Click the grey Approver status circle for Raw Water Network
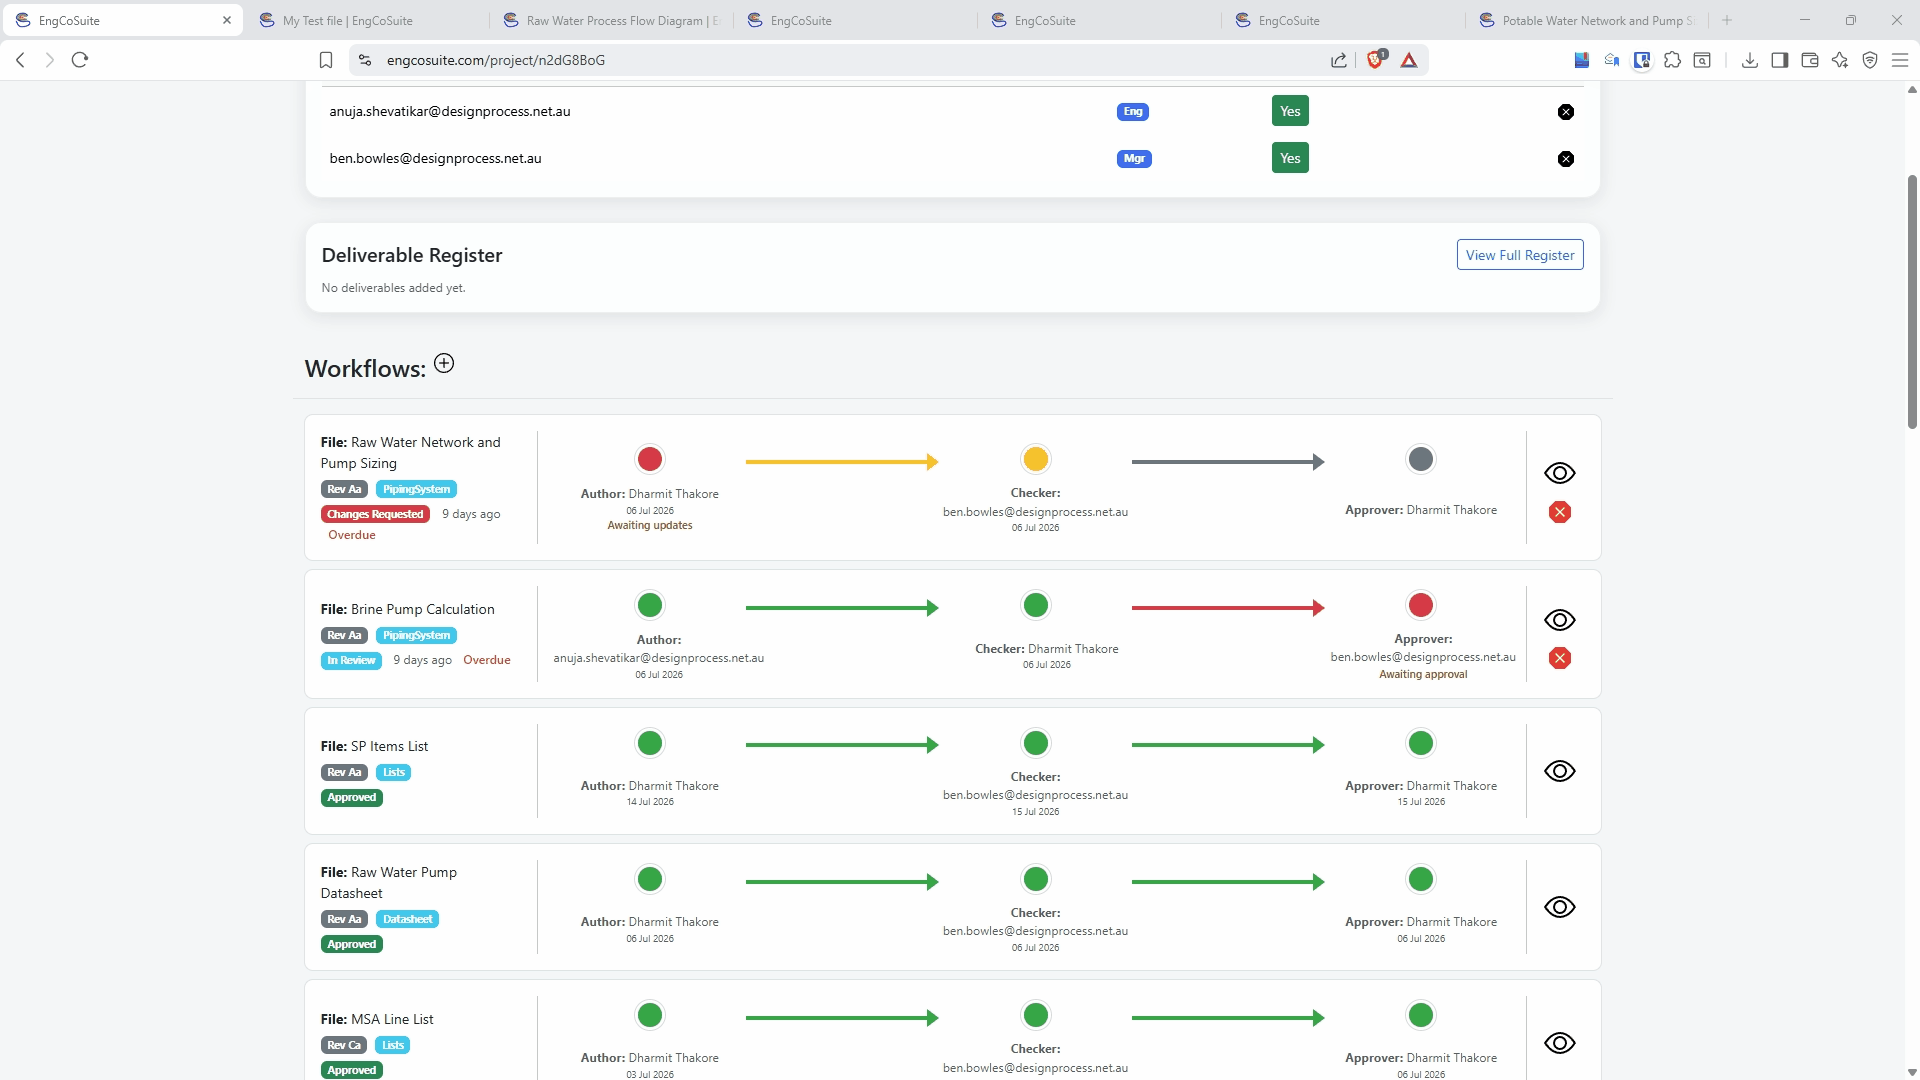This screenshot has width=1920, height=1080. click(x=1420, y=459)
